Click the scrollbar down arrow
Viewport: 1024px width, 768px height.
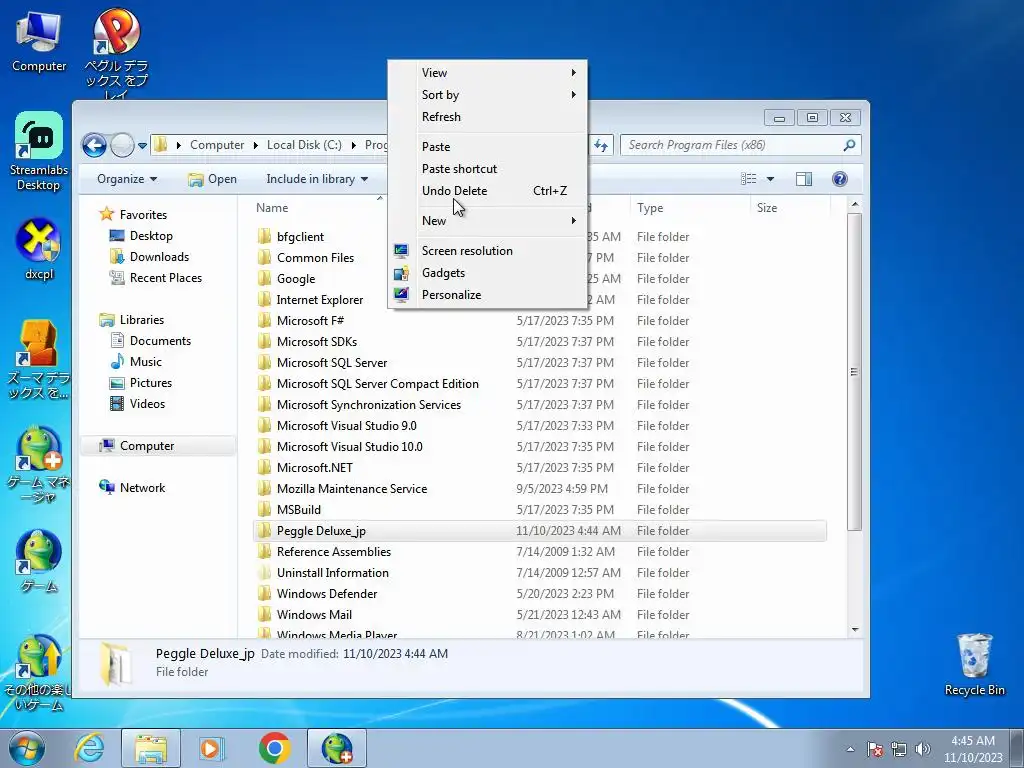click(854, 630)
